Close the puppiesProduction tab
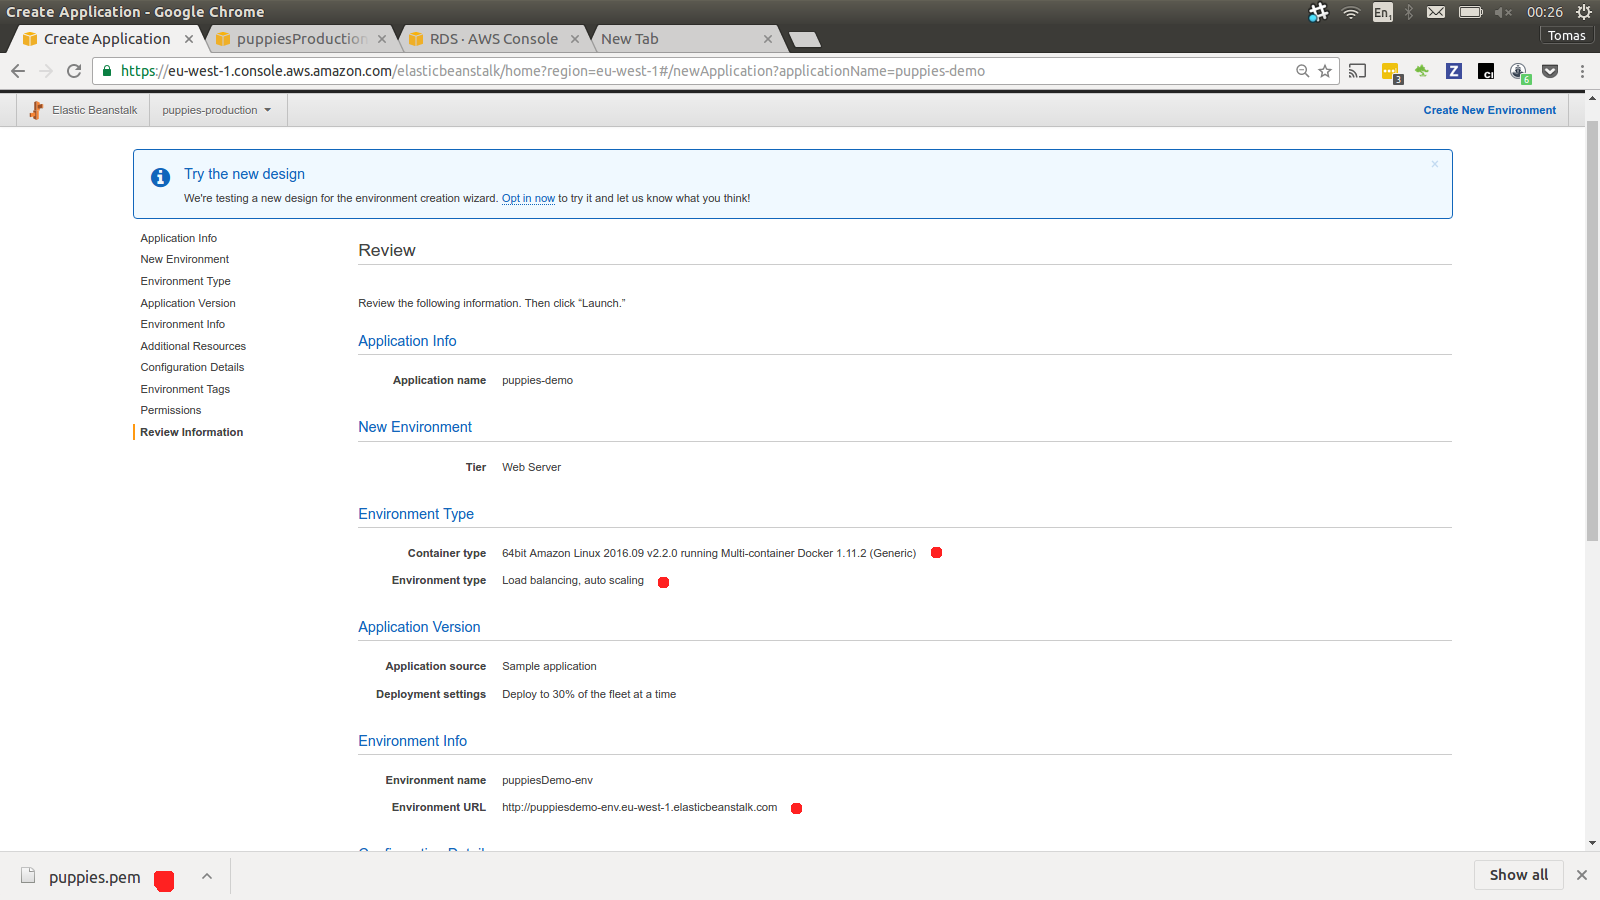 click(x=381, y=39)
